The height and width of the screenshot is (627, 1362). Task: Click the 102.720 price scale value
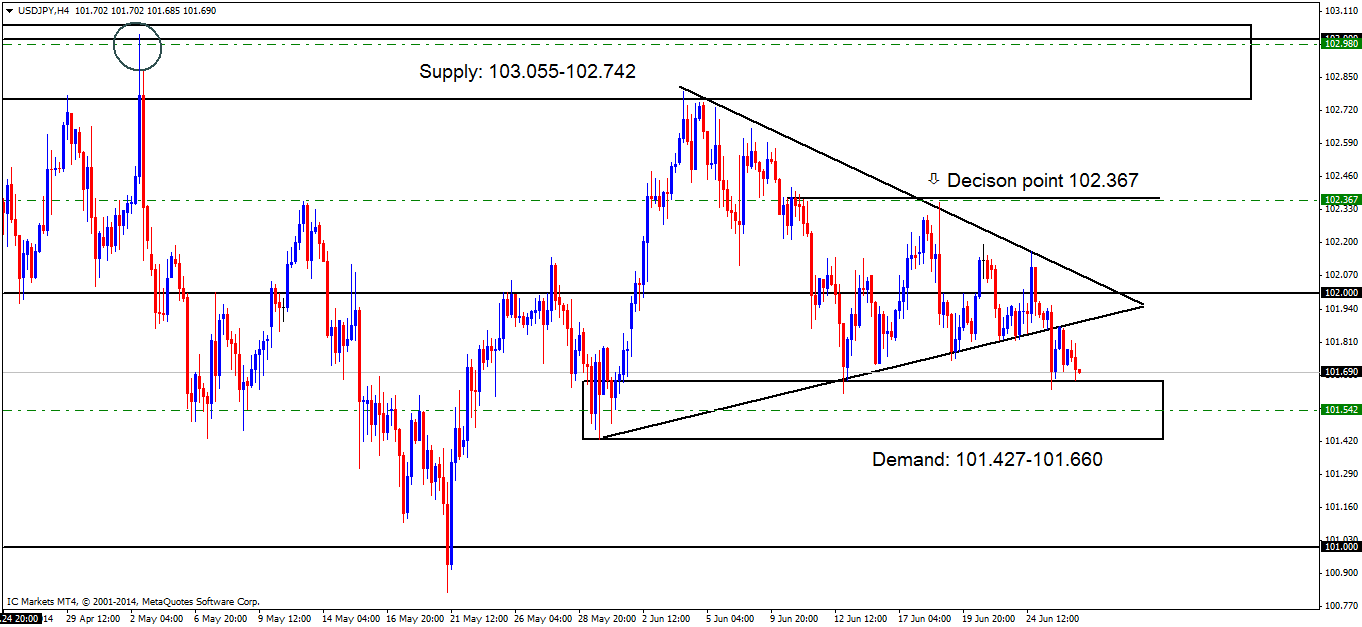[x=1340, y=109]
